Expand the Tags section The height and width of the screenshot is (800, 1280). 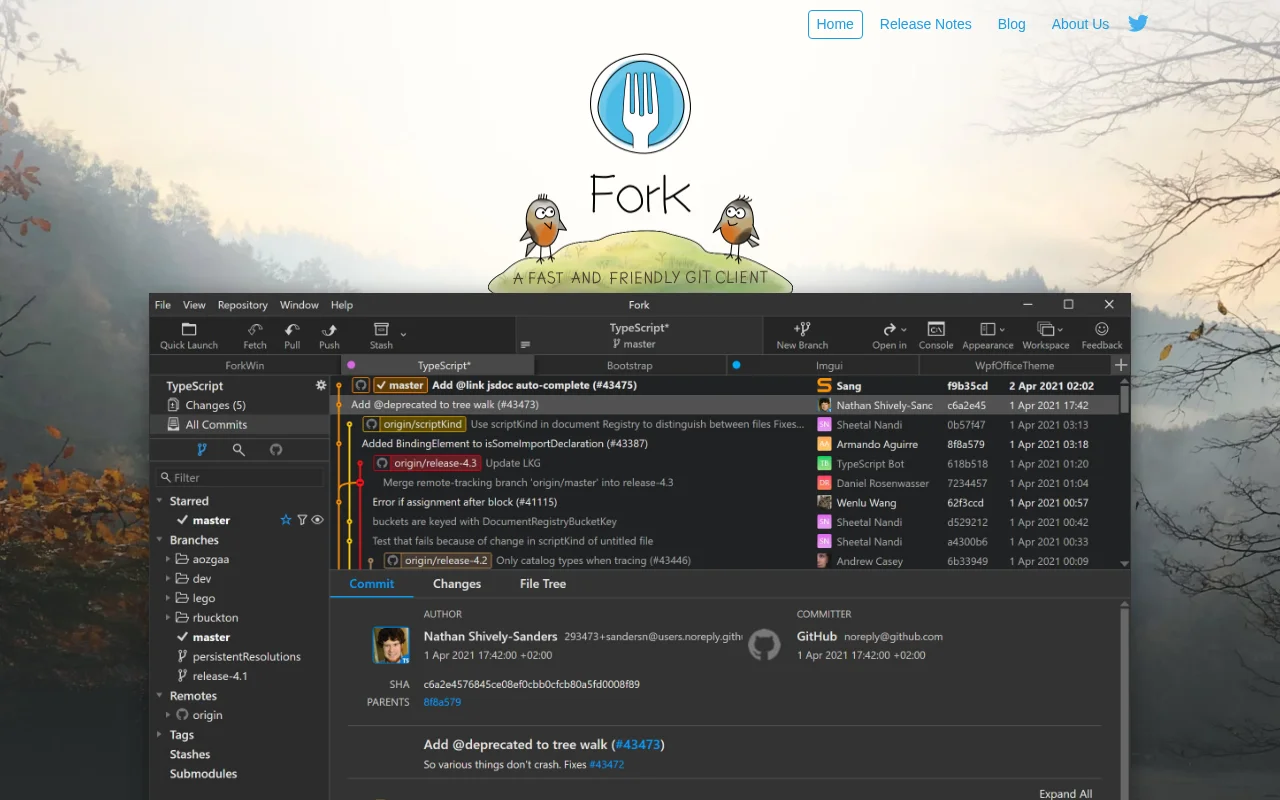point(160,735)
